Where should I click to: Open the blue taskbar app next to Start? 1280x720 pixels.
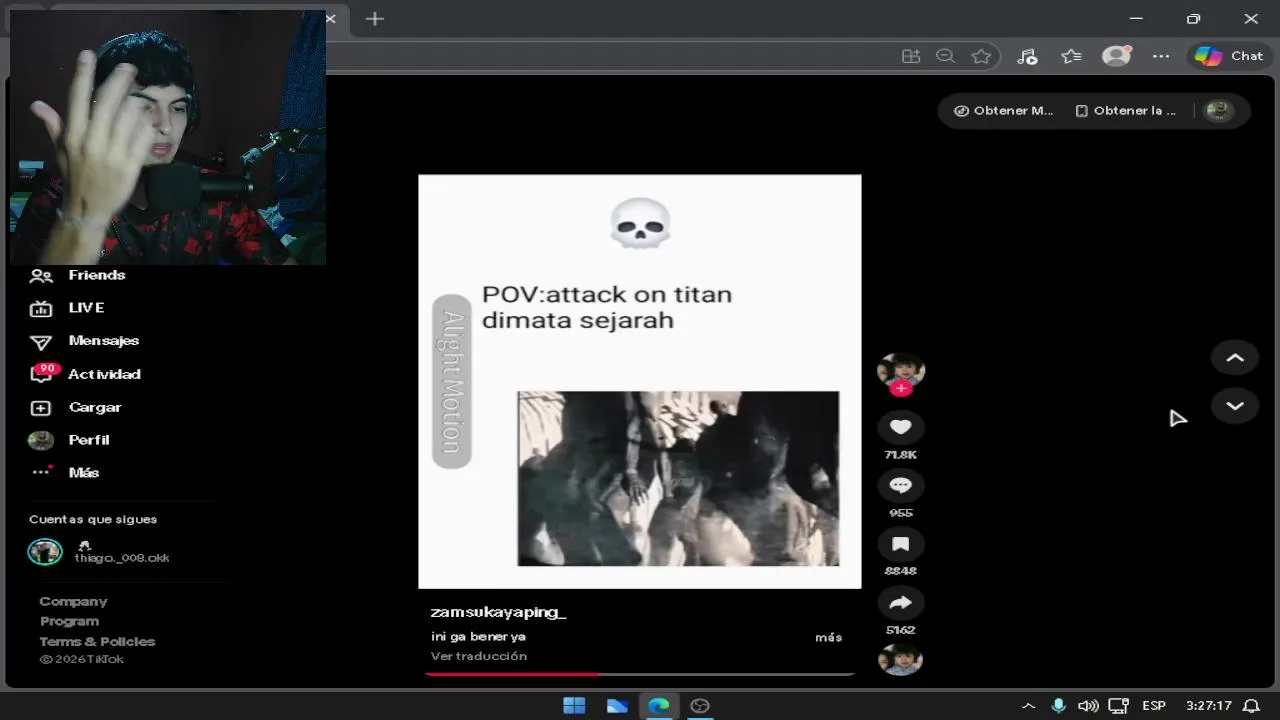(x=617, y=706)
